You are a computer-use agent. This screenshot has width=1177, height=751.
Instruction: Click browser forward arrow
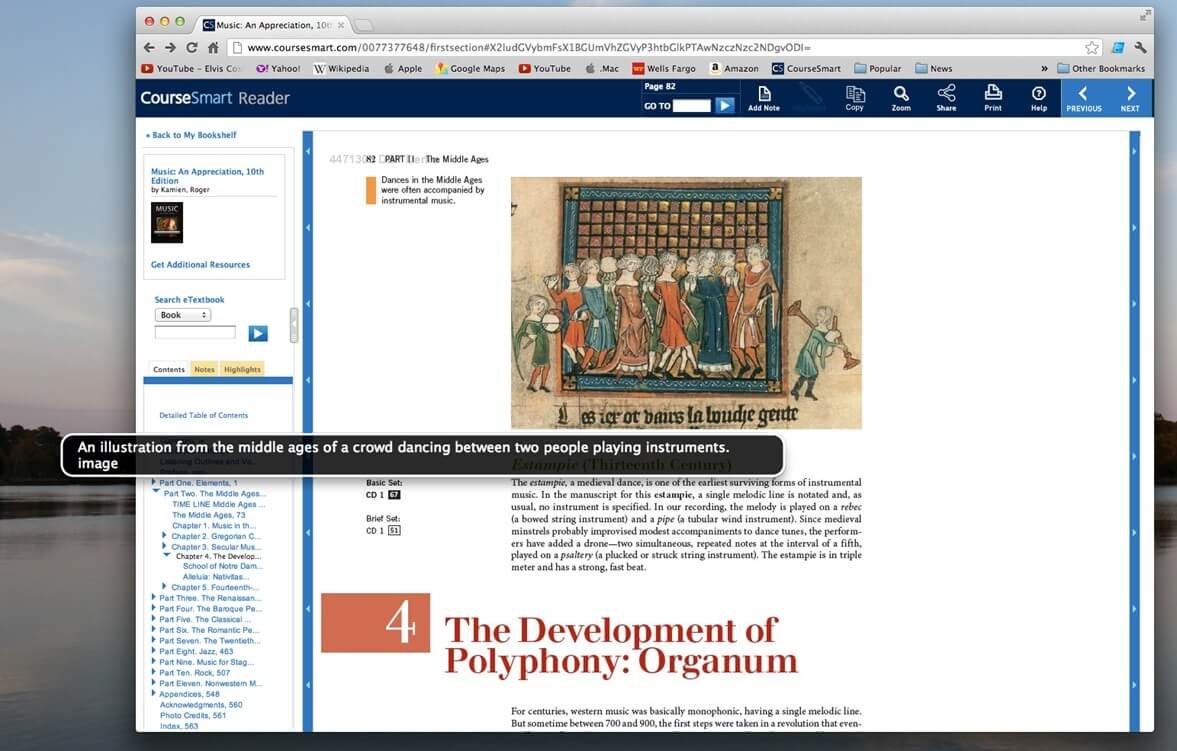(170, 47)
